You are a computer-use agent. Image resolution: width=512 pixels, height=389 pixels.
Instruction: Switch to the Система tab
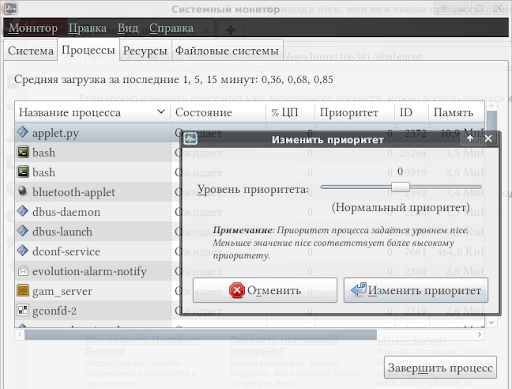[x=31, y=51]
